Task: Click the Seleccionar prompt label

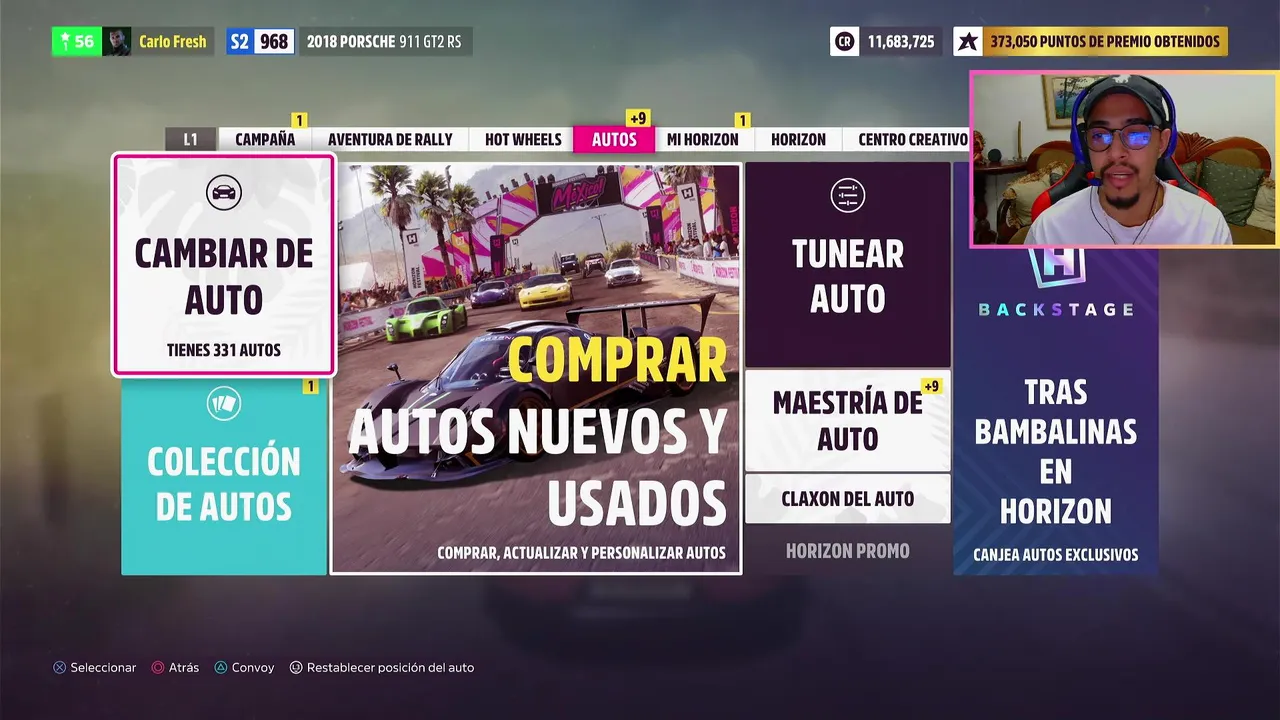Action: point(103,667)
